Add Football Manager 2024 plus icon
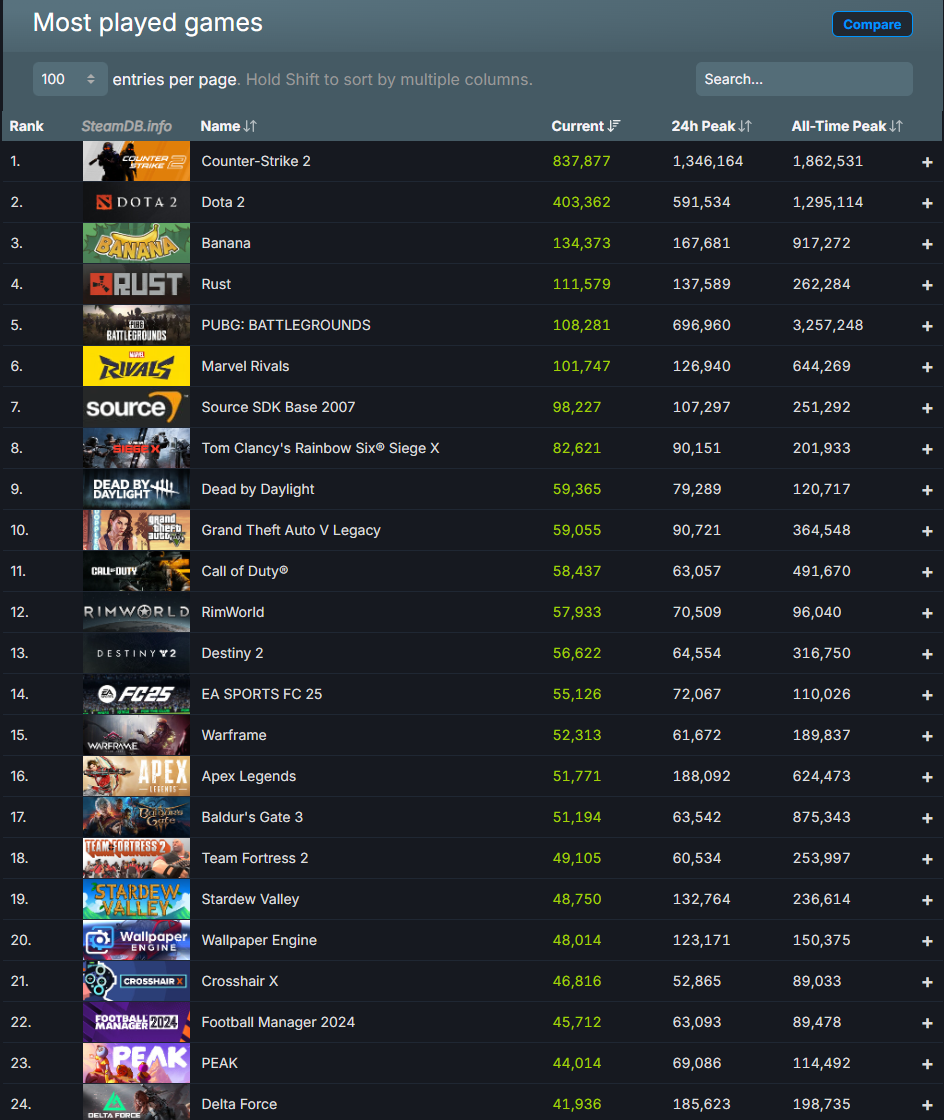This screenshot has width=944, height=1120. (927, 1023)
